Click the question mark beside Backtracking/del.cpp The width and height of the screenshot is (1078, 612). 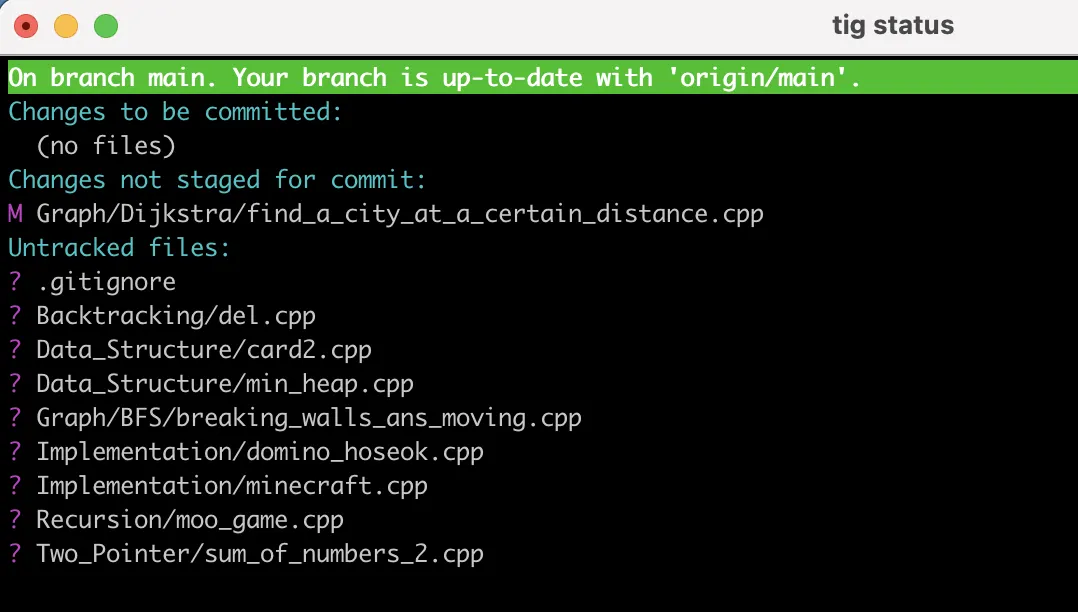point(15,316)
